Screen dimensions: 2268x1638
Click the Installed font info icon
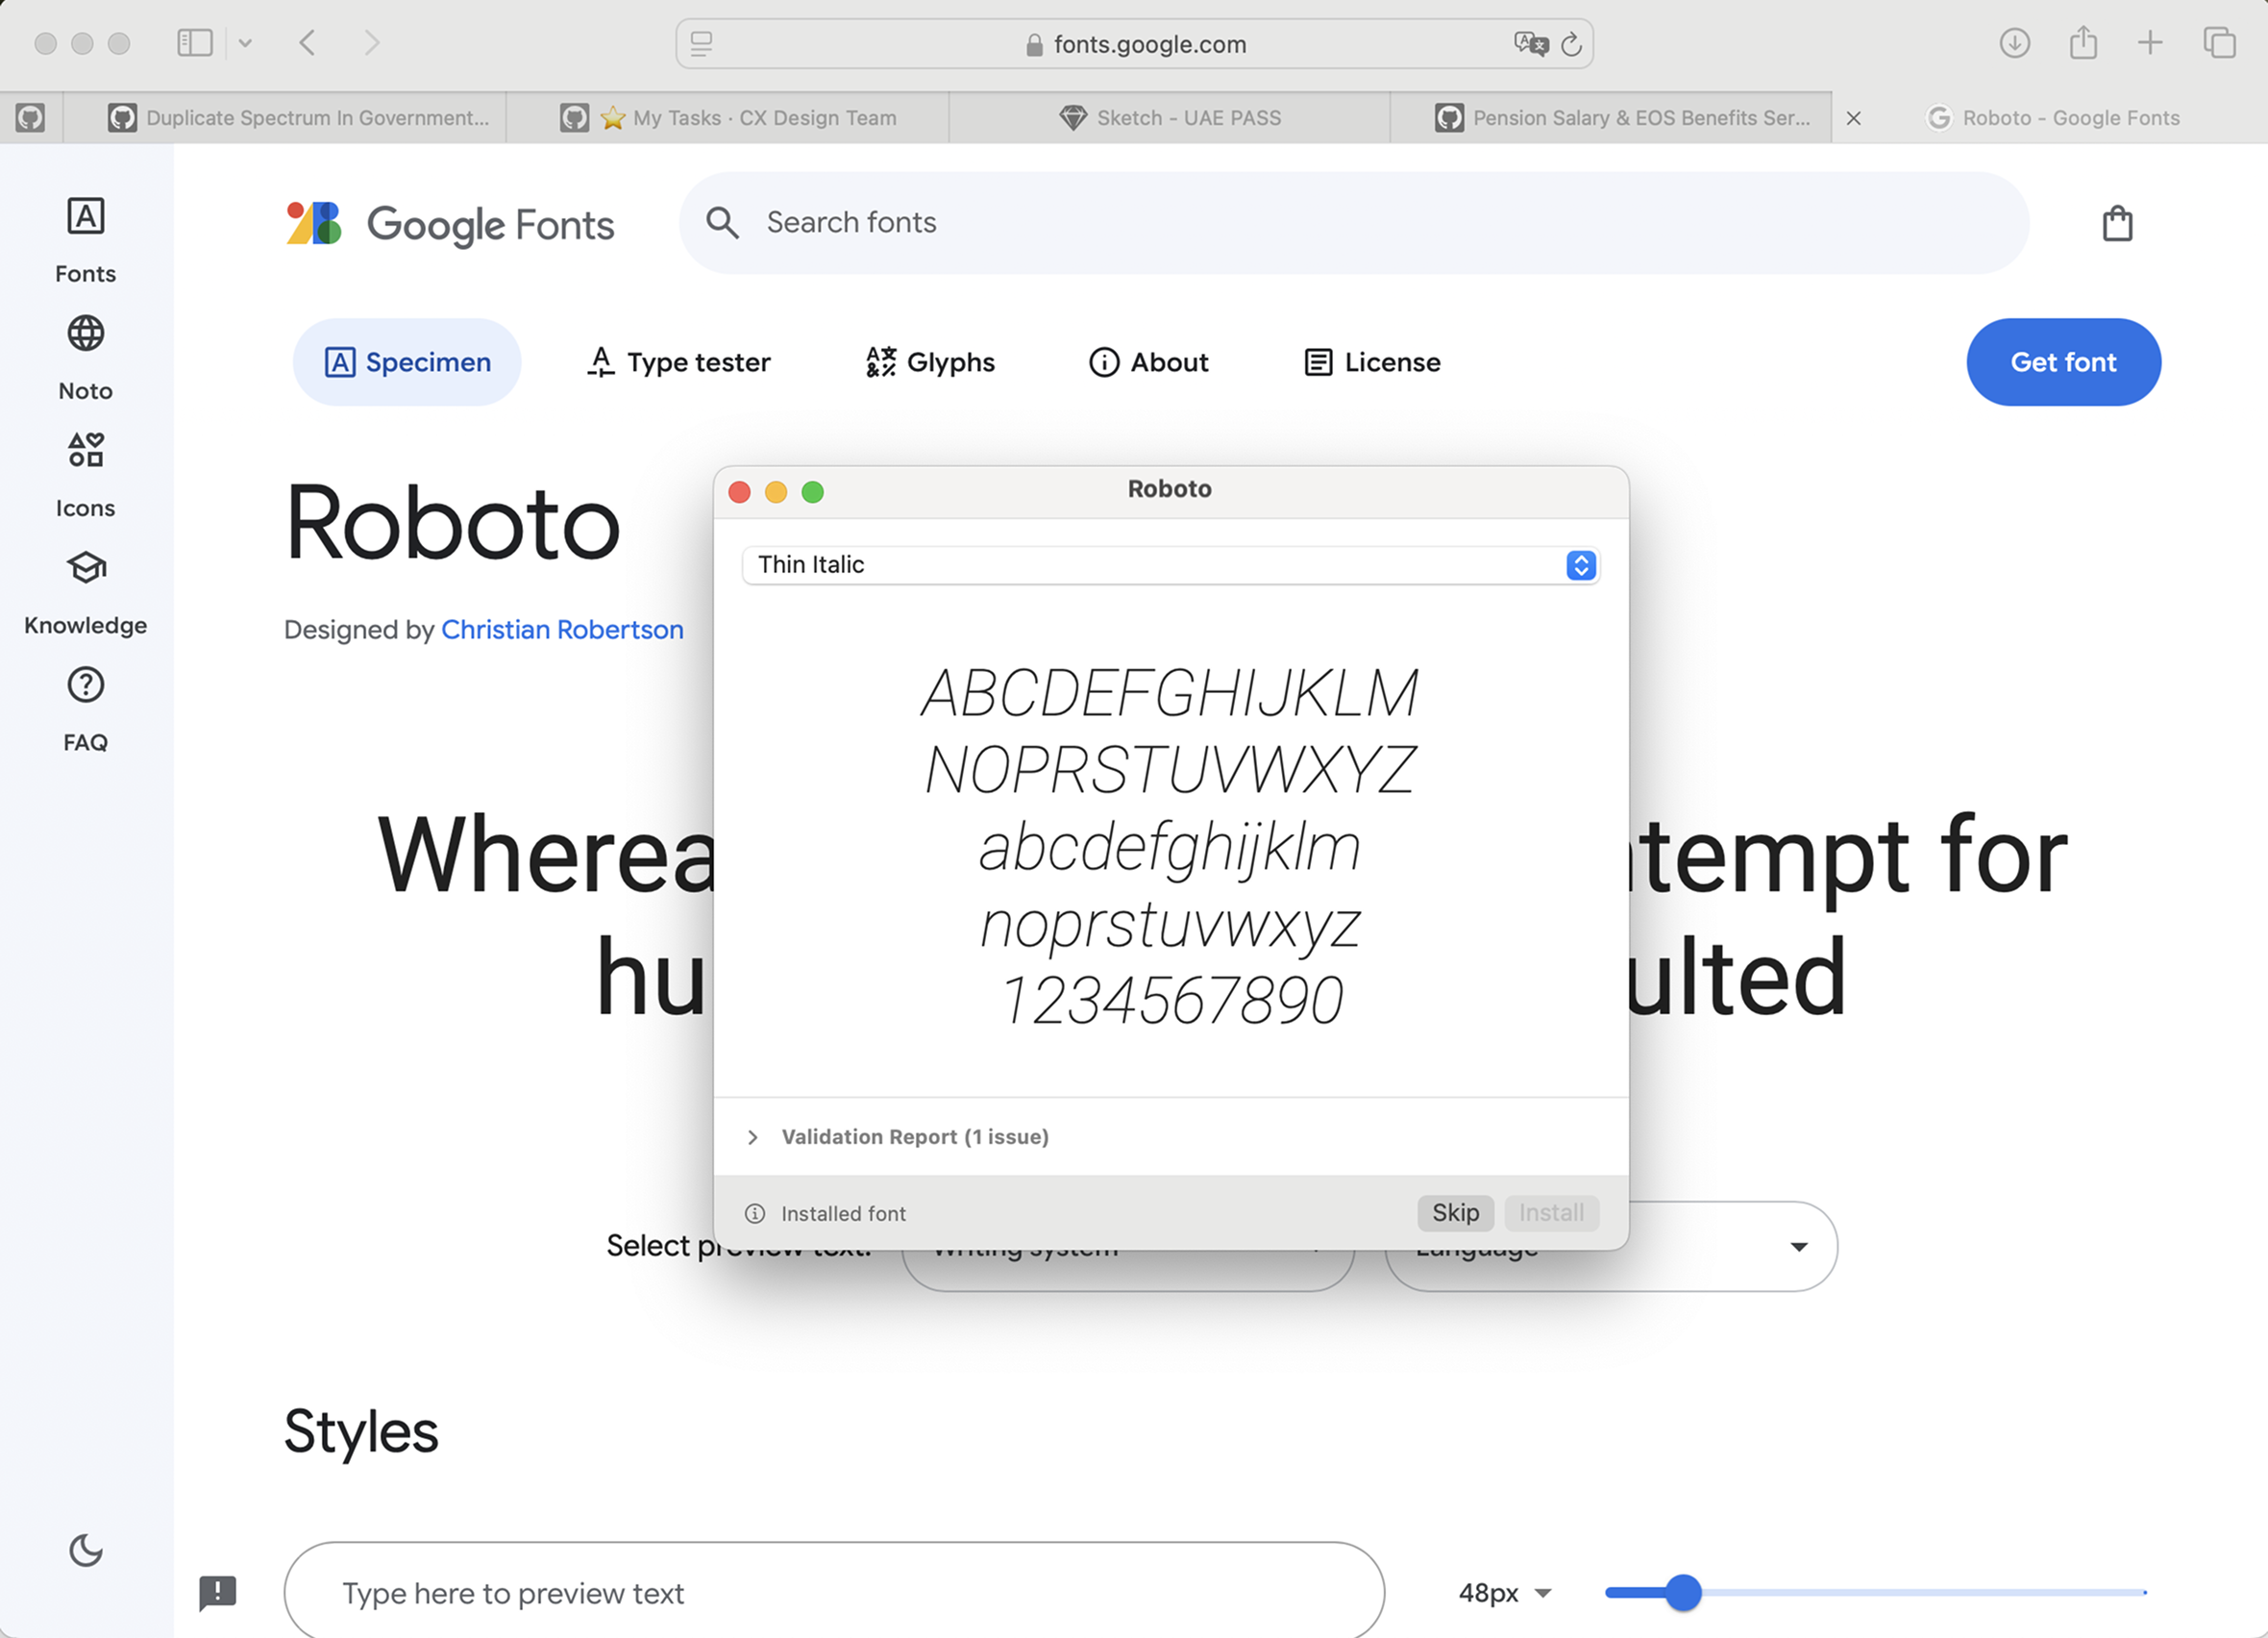(755, 1213)
